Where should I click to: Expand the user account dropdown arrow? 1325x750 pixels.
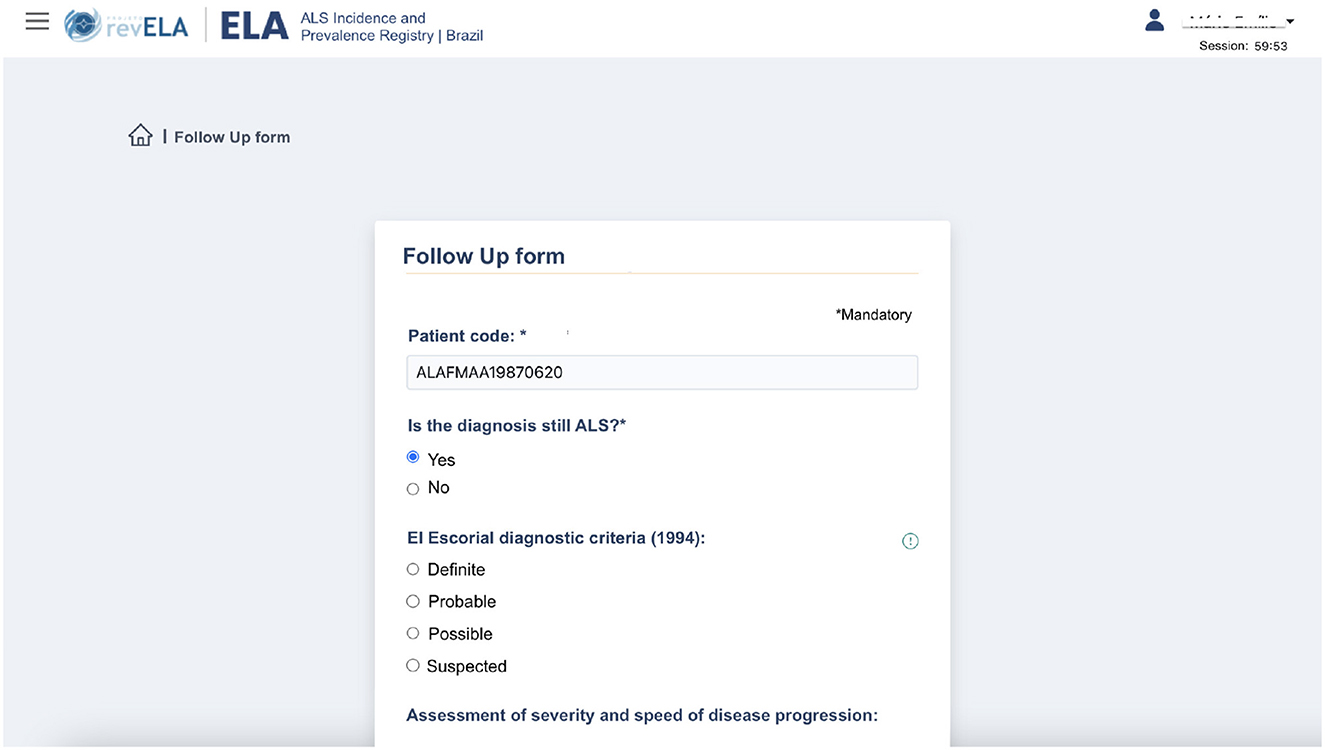(x=1290, y=22)
